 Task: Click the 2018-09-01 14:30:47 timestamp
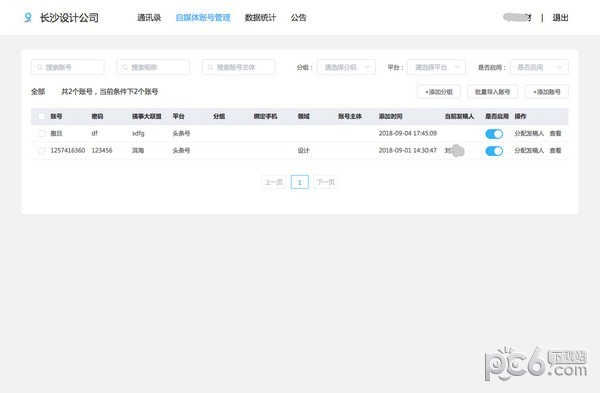[x=408, y=150]
